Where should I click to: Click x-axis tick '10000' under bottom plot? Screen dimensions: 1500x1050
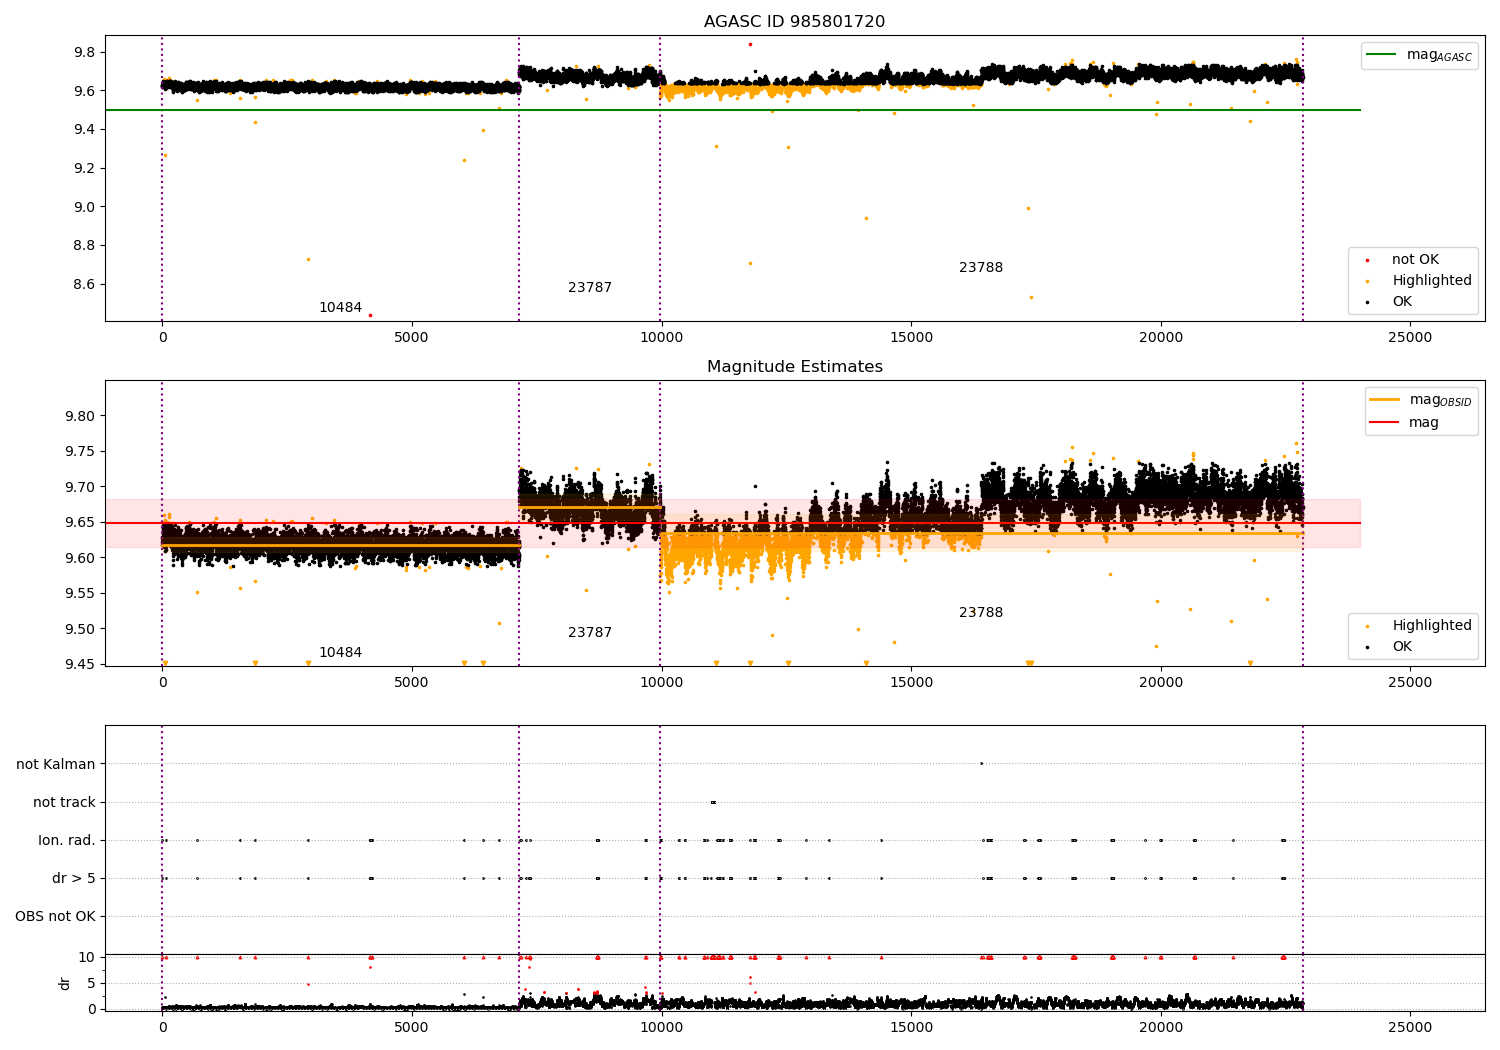(661, 1027)
